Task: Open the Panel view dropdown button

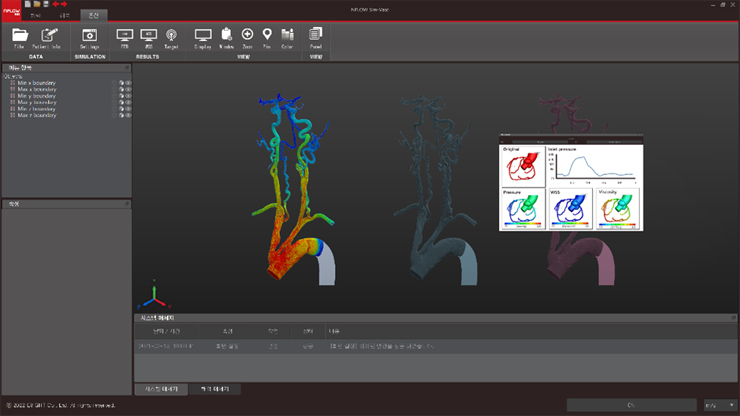Action: coord(316,37)
